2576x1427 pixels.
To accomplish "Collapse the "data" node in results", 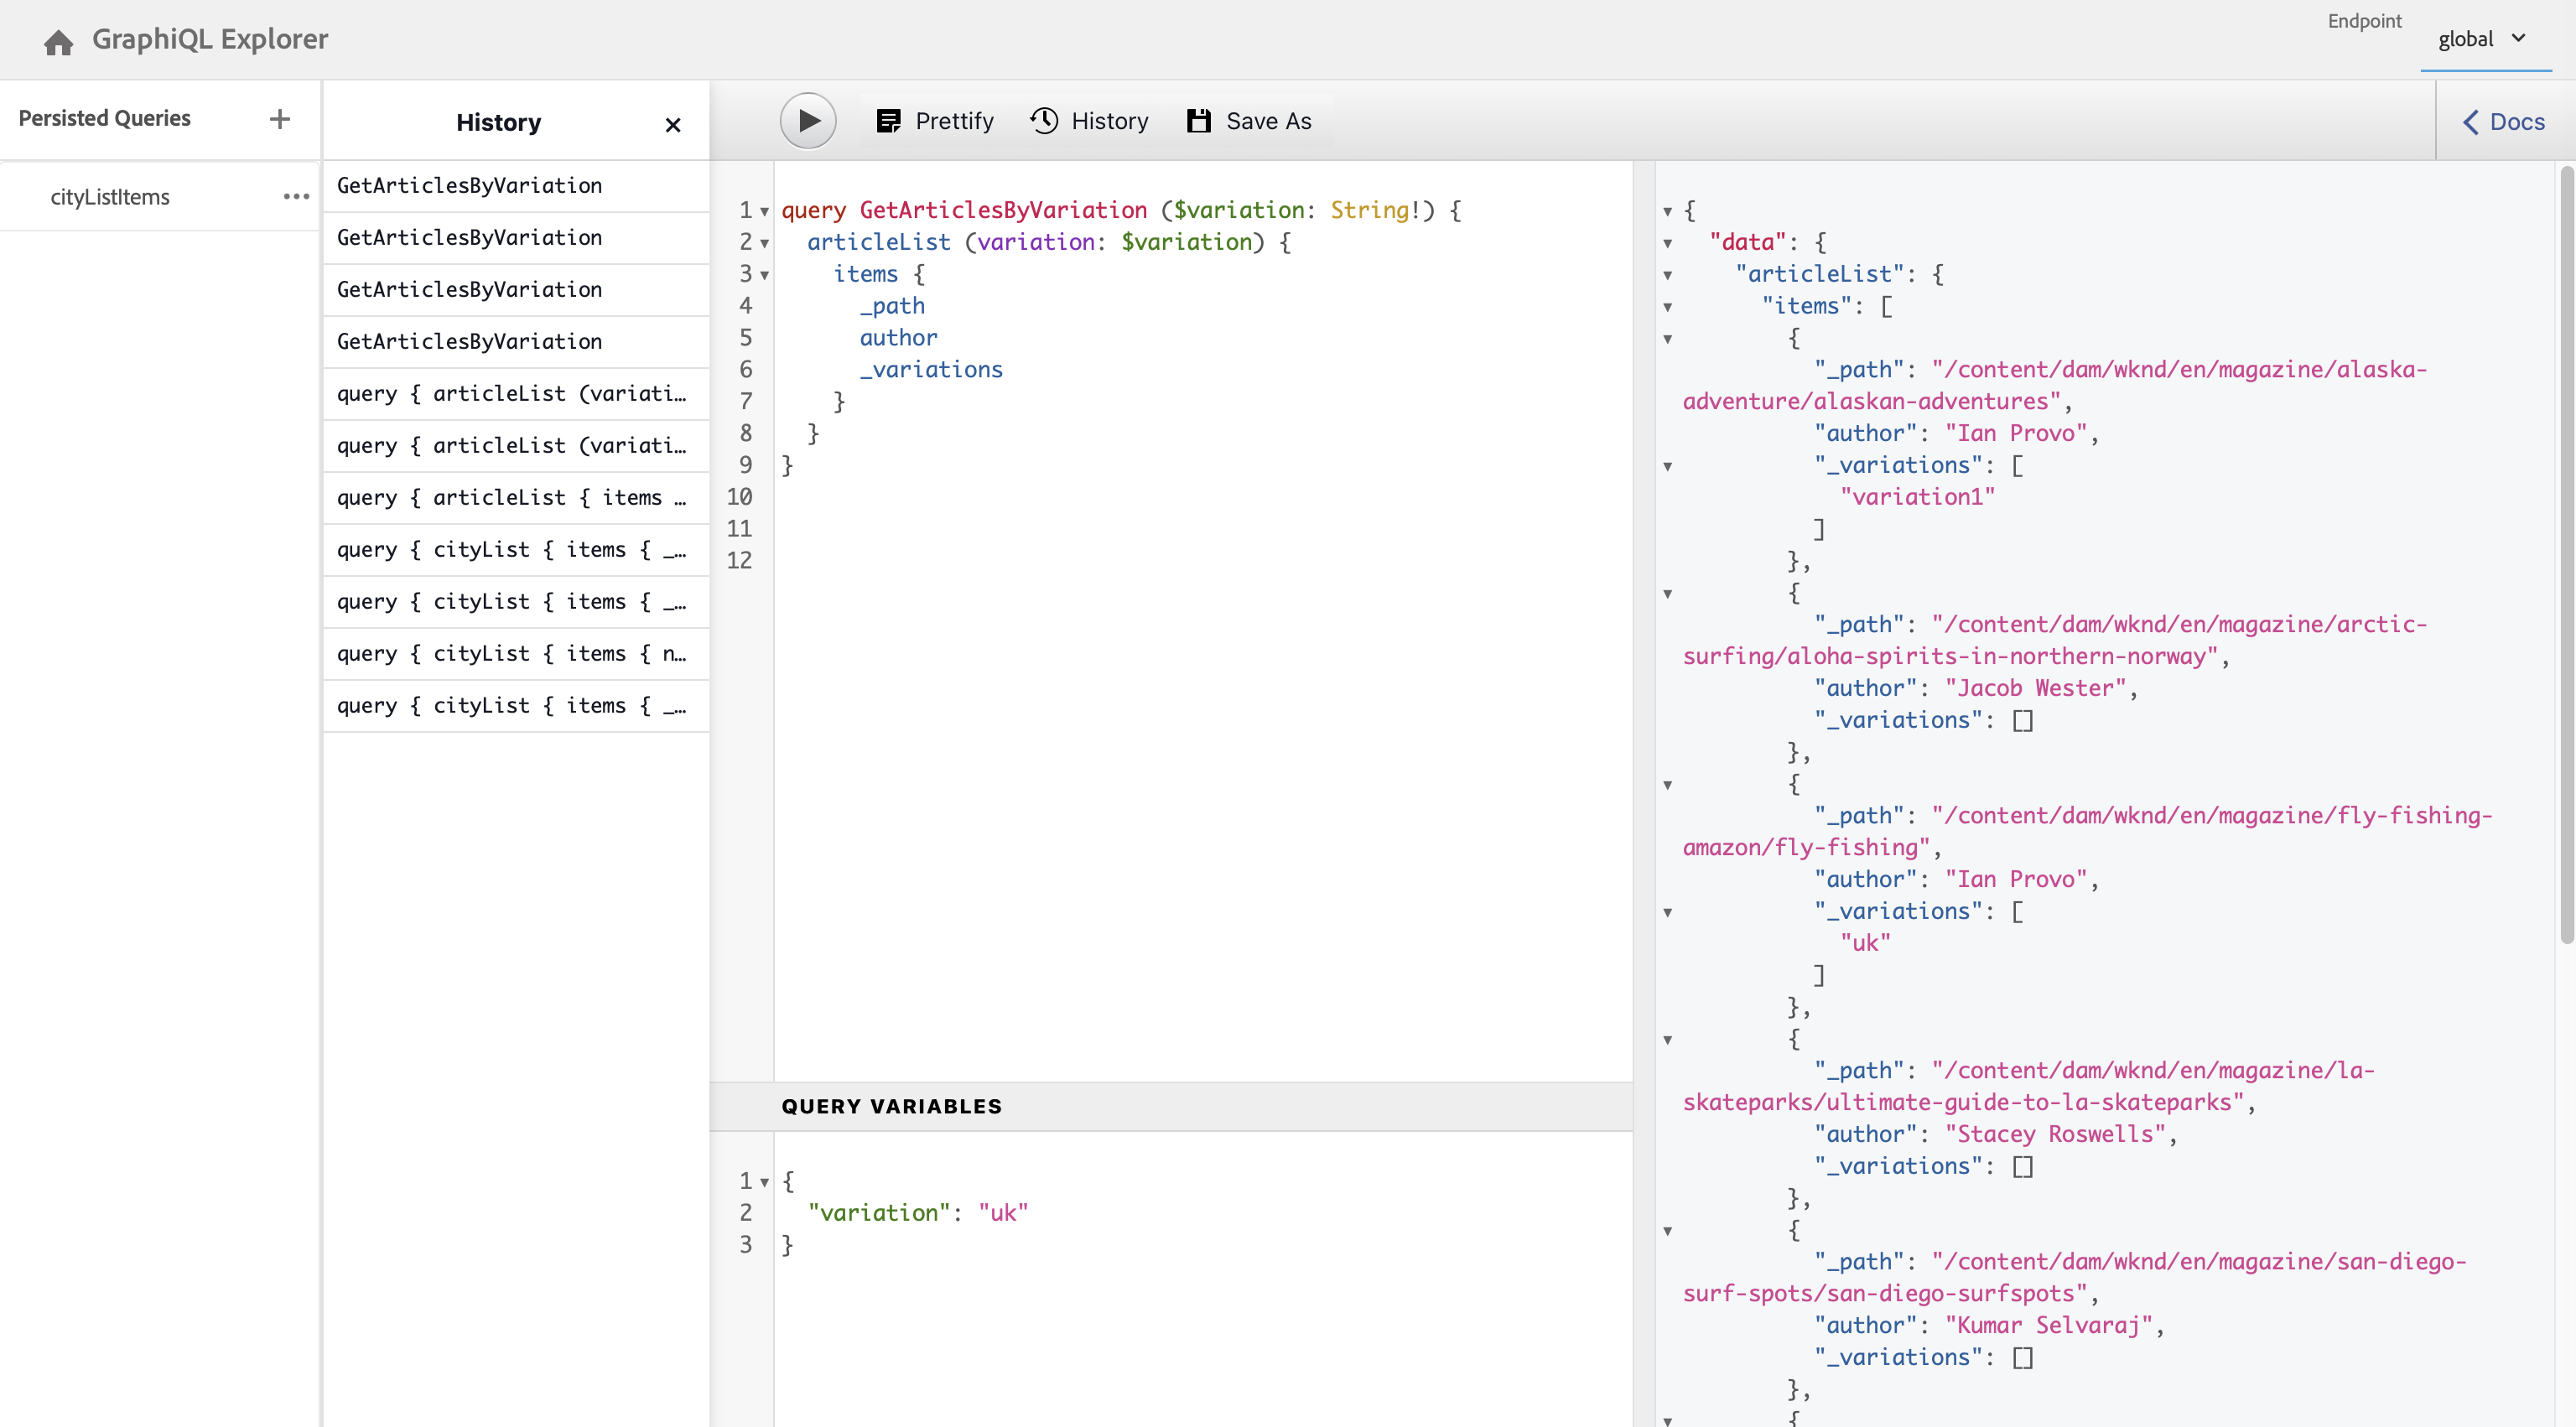I will [x=1667, y=243].
